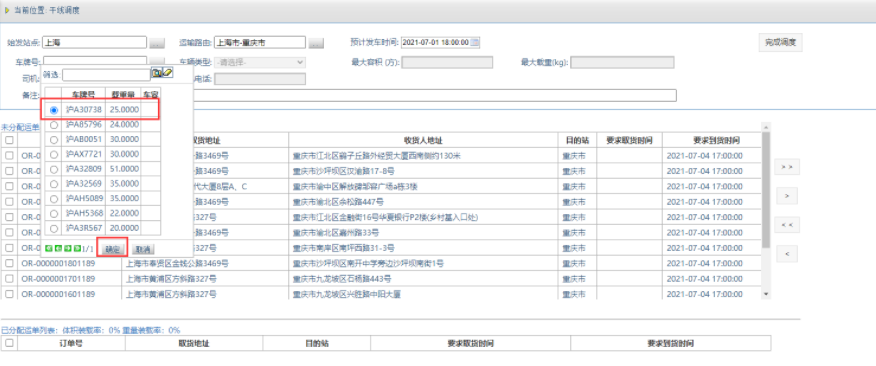
Task: Click the yellow arrow at 当前位置
Action: pyautogui.click(x=7, y=9)
